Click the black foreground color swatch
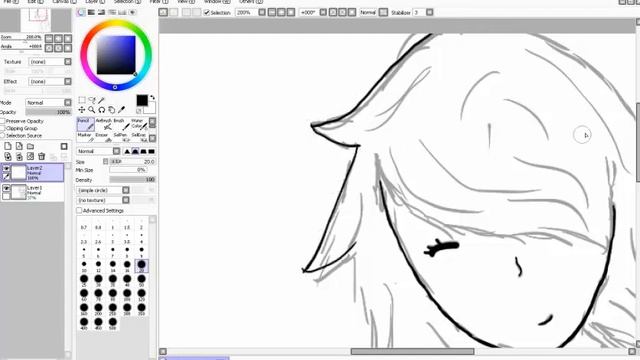640x360 pixels. tap(142, 100)
